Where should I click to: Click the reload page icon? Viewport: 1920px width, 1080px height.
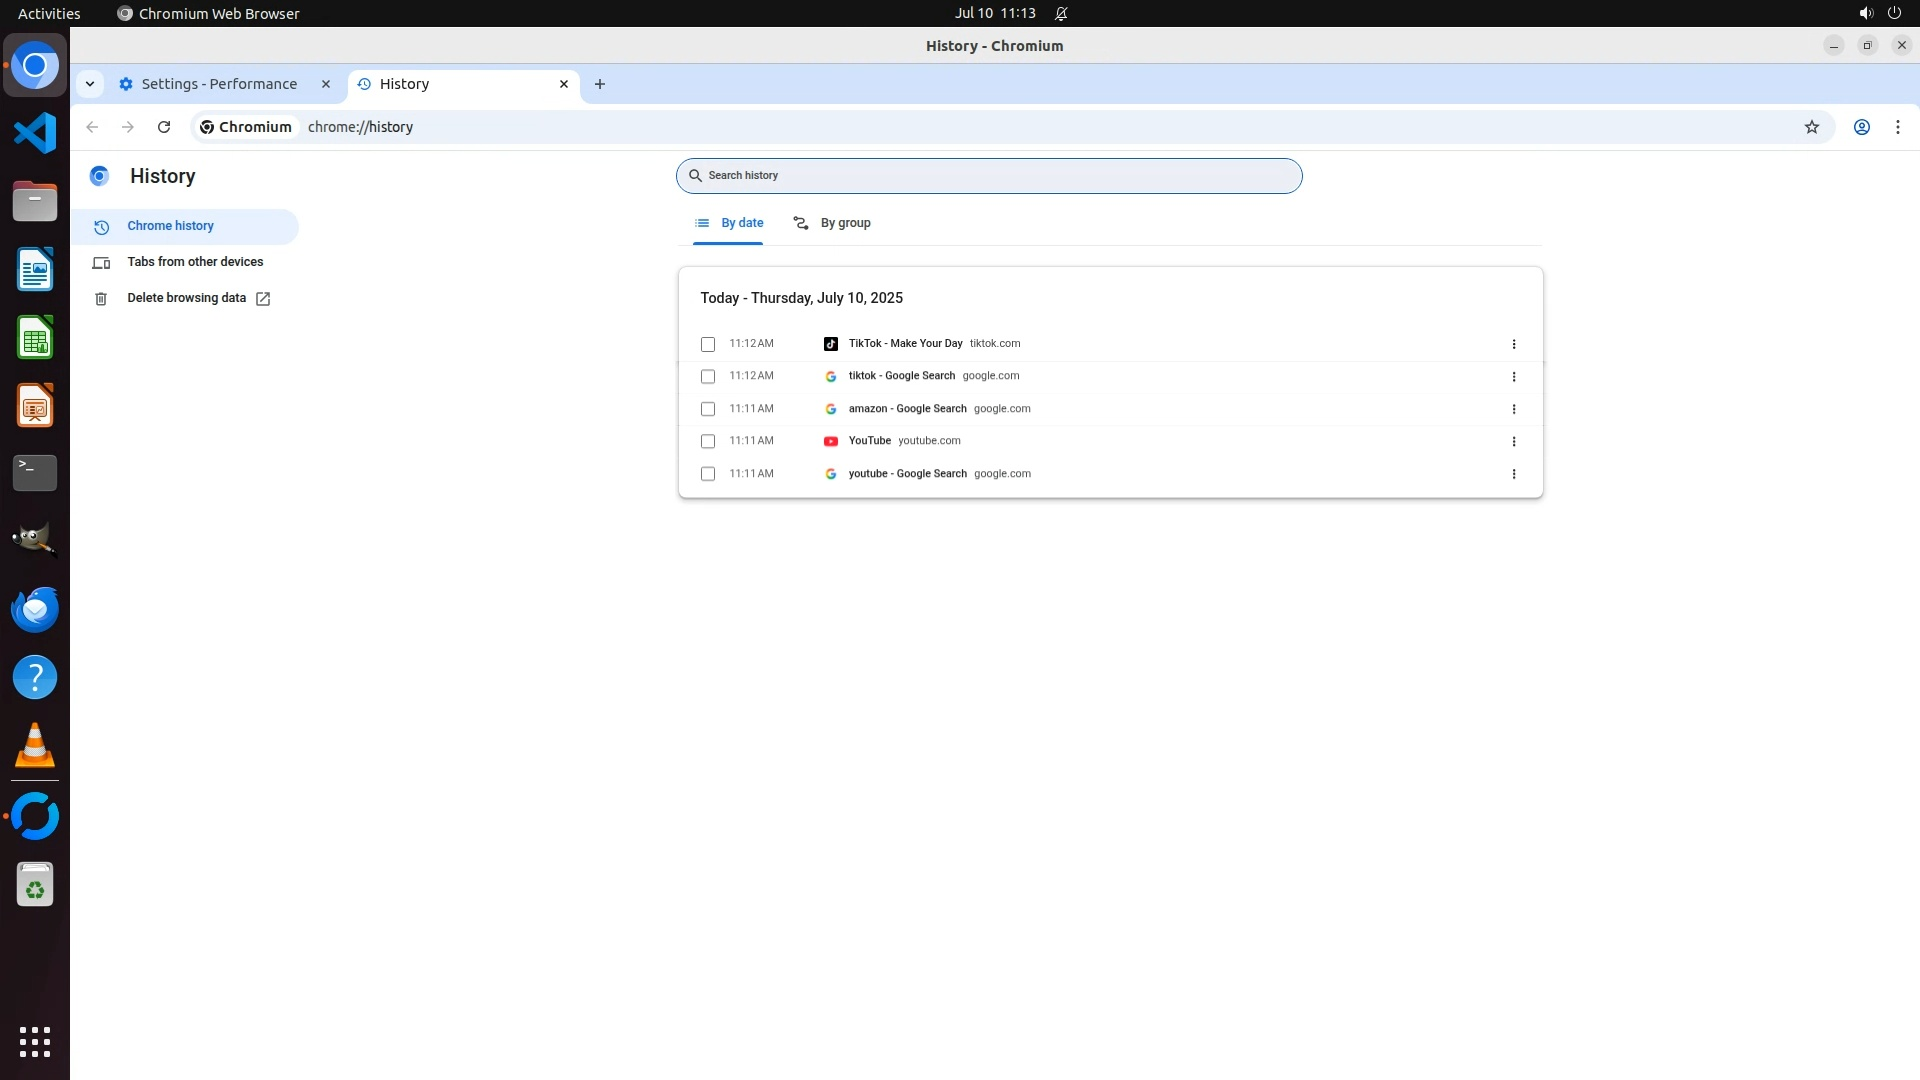tap(164, 127)
